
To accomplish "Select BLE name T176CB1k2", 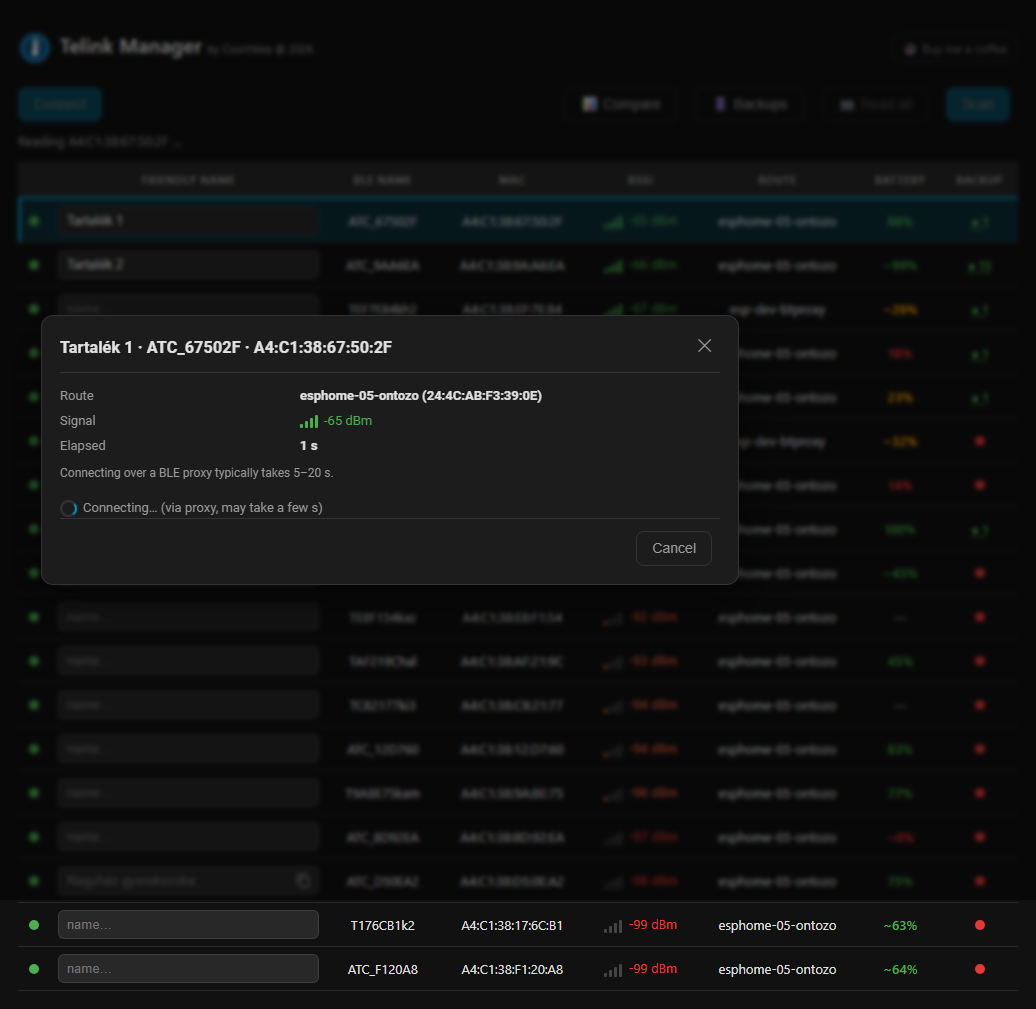I will (x=383, y=925).
